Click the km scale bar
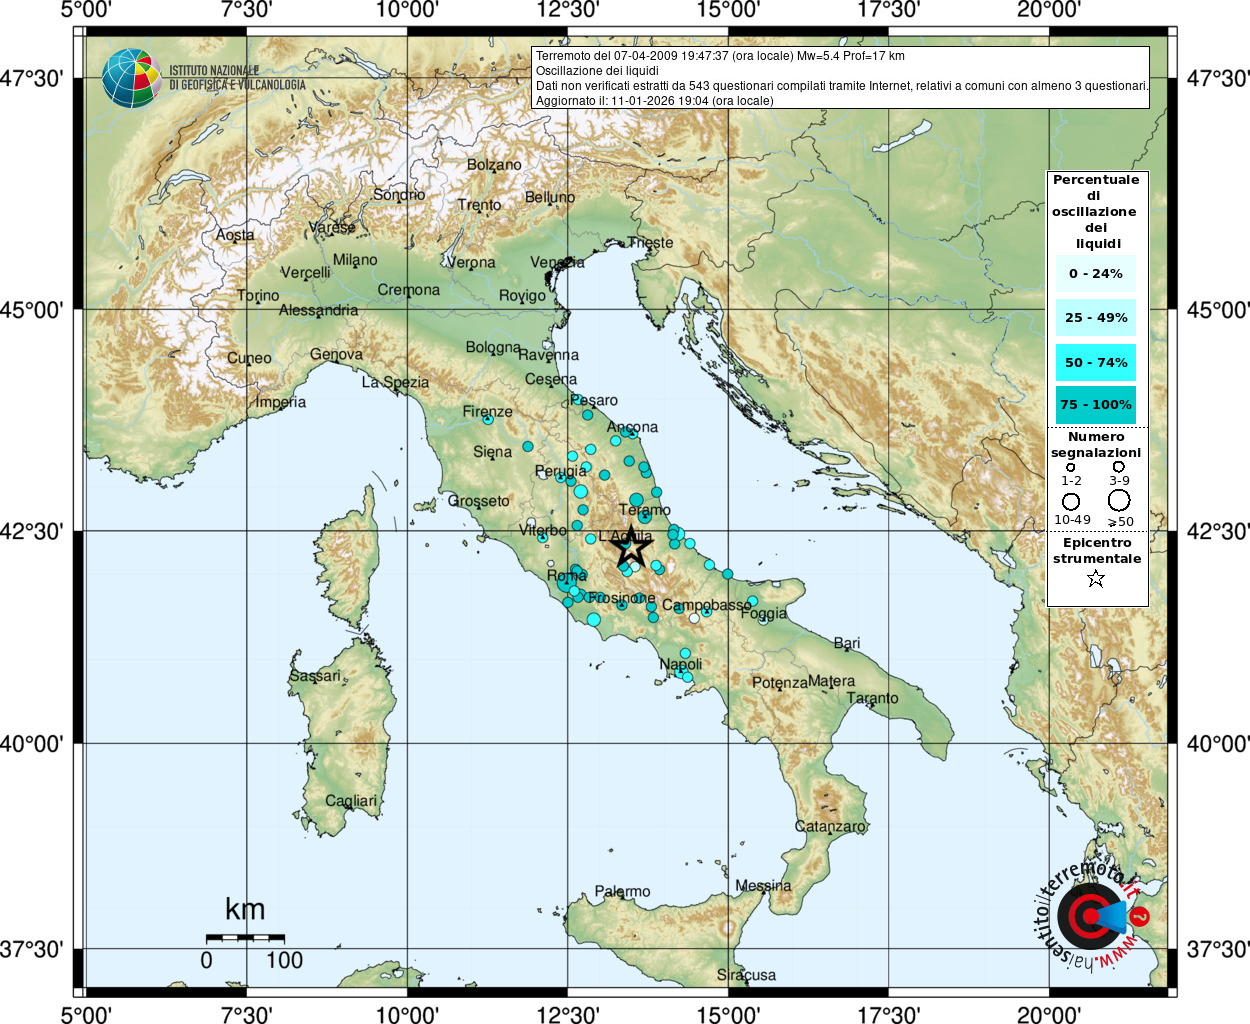Screen dimensions: 1250x1024 [x=245, y=938]
